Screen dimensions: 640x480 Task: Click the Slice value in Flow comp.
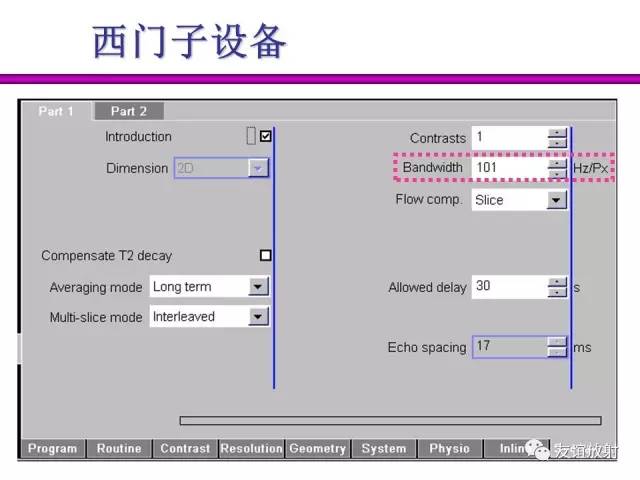tap(489, 200)
